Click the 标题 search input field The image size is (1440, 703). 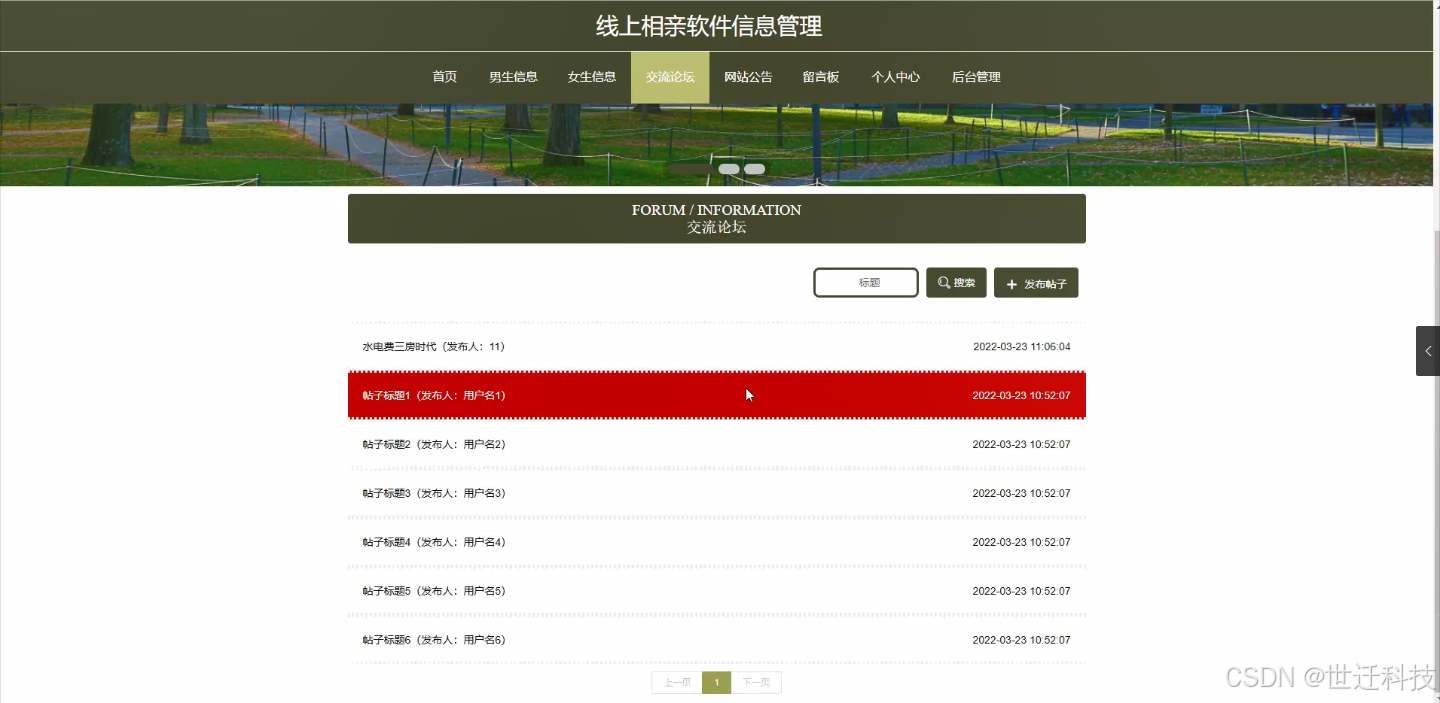click(865, 282)
